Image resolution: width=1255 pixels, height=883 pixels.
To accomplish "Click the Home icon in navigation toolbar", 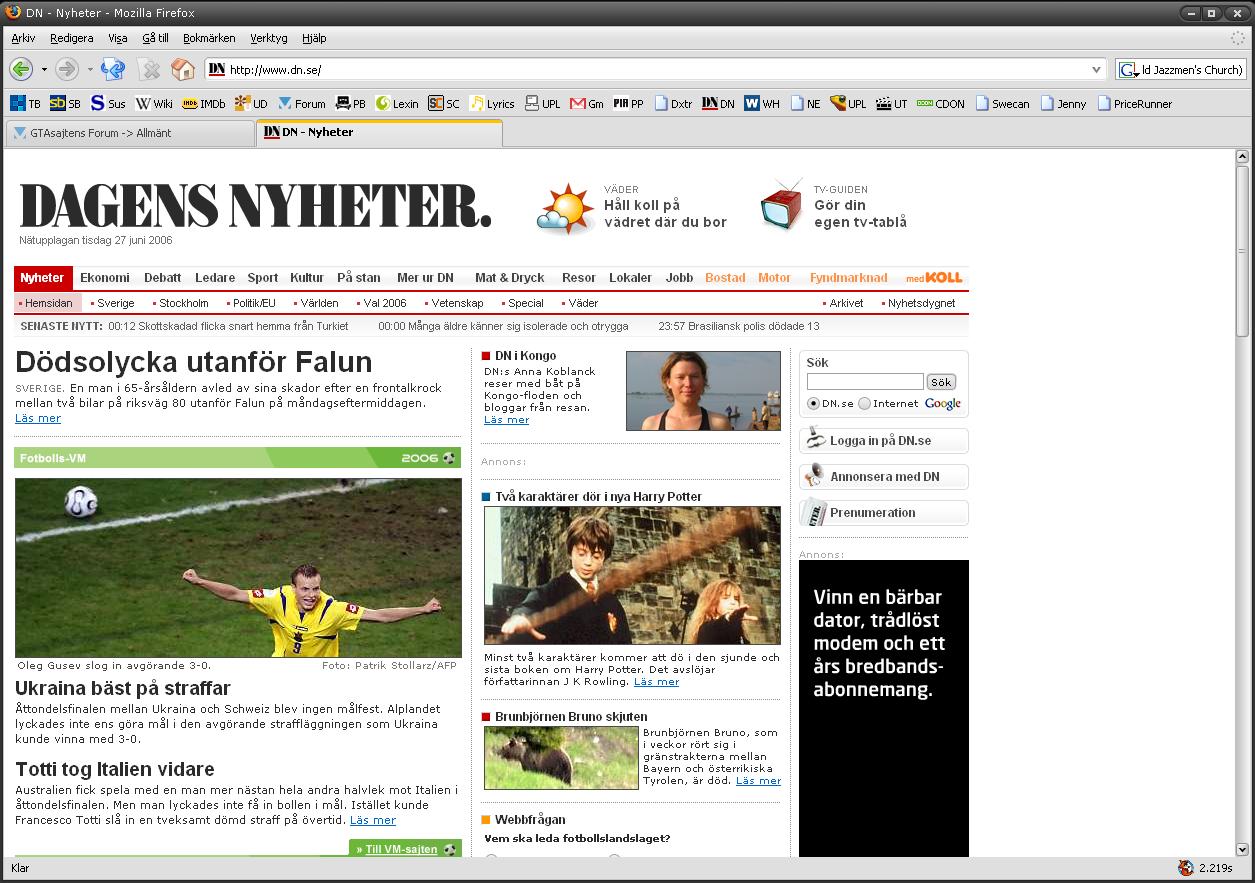I will [182, 69].
